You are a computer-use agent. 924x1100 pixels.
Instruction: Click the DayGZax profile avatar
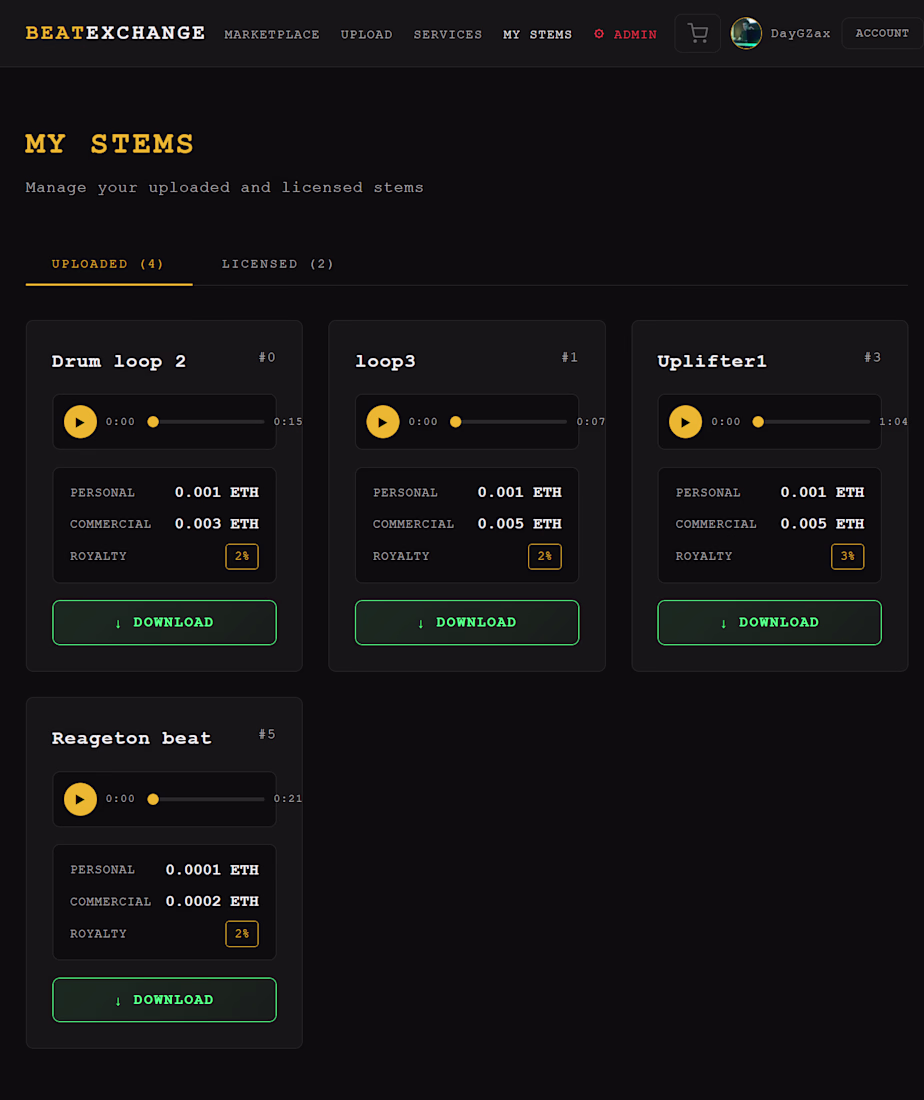746,34
